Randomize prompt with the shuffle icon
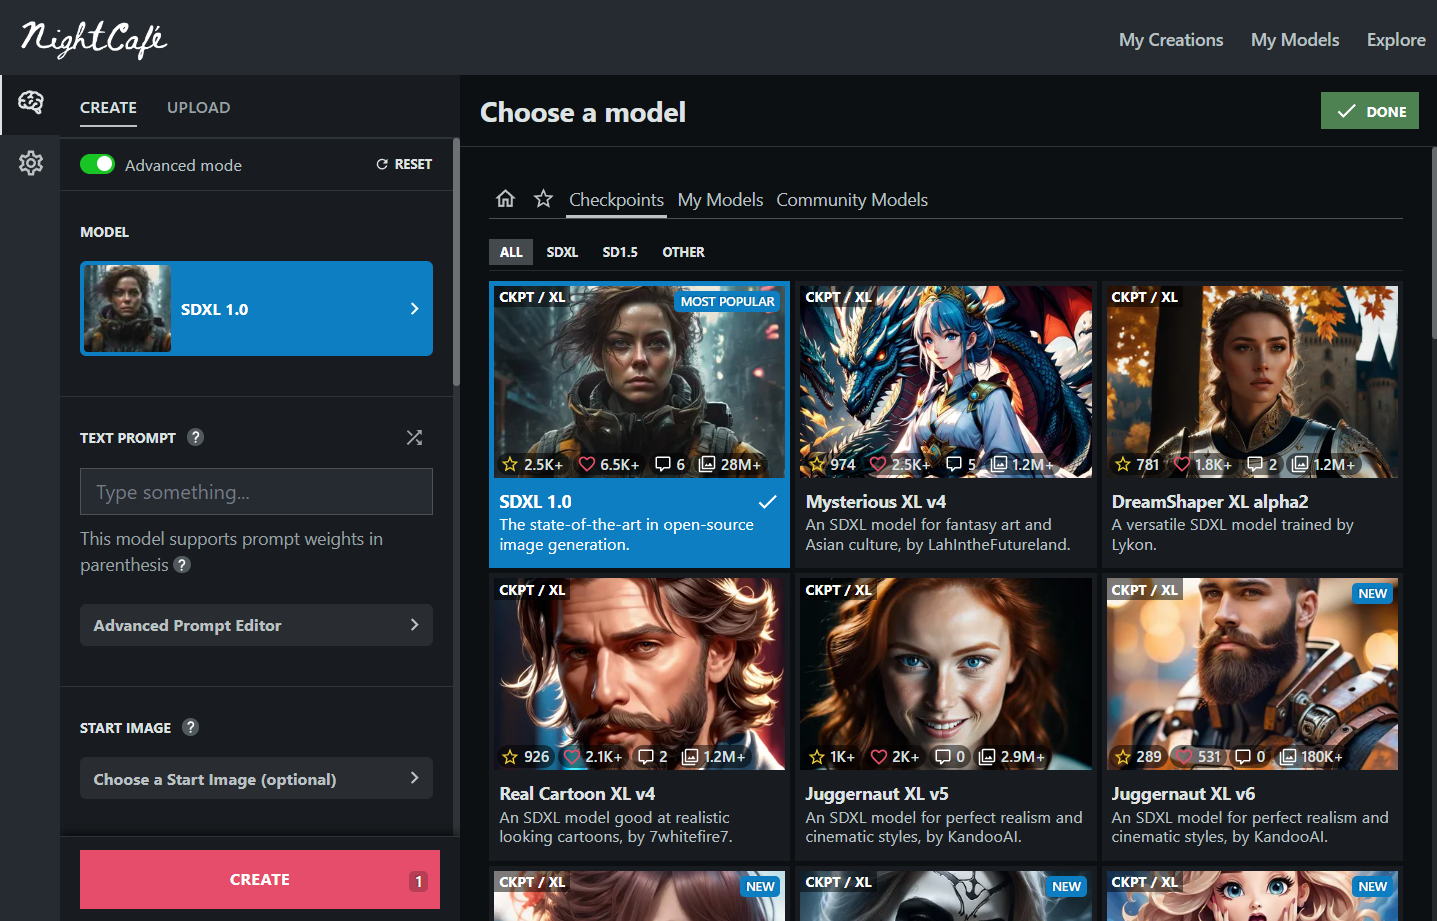The height and width of the screenshot is (921, 1437). click(x=414, y=437)
